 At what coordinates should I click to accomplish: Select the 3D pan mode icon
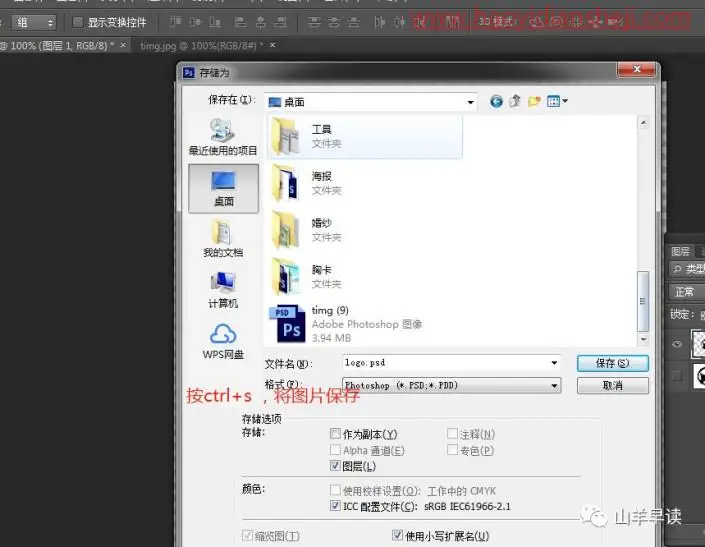(x=576, y=22)
